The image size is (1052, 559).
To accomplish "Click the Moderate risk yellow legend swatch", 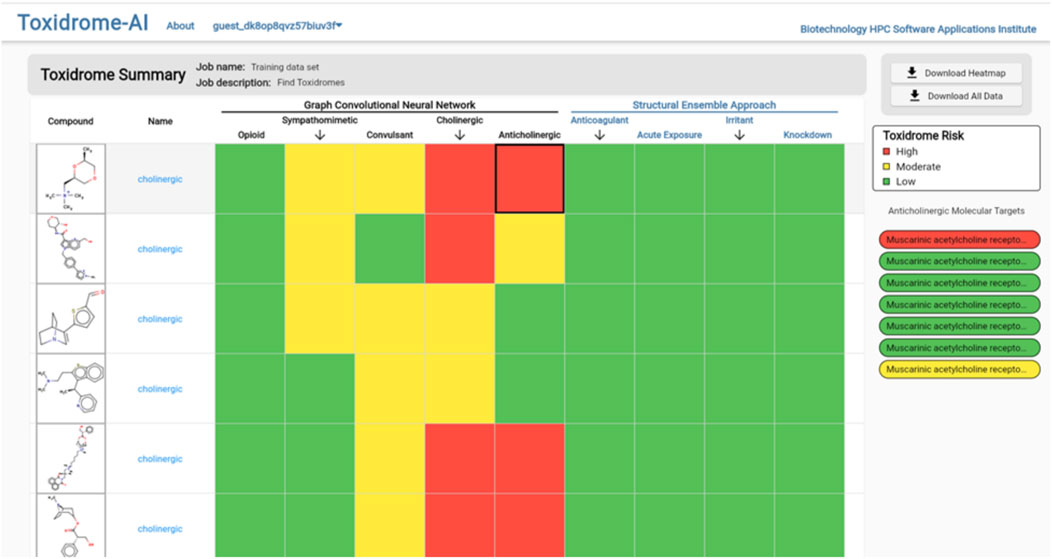I will pos(888,166).
